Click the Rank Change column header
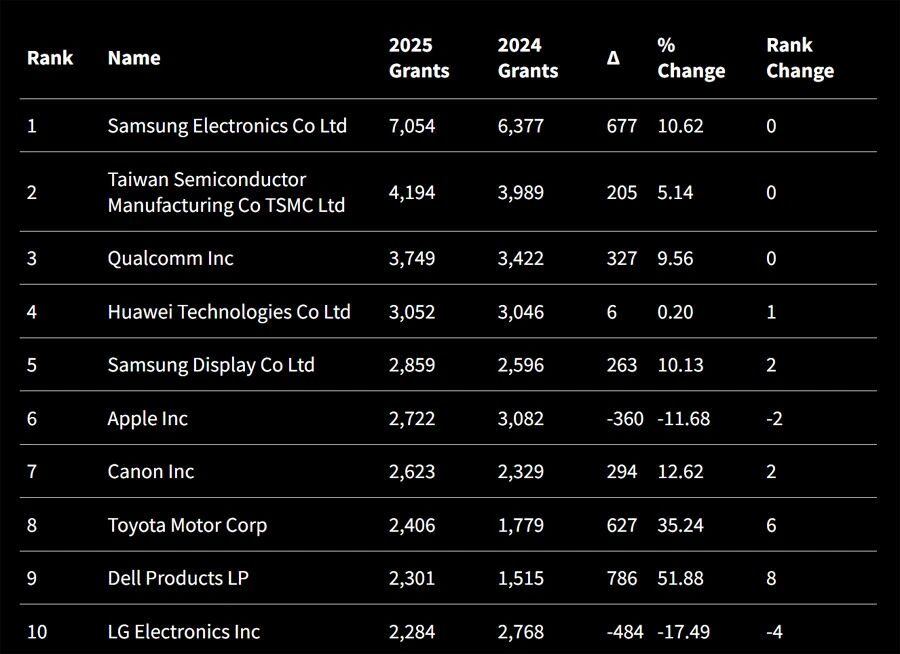This screenshot has height=654, width=900. (x=800, y=58)
